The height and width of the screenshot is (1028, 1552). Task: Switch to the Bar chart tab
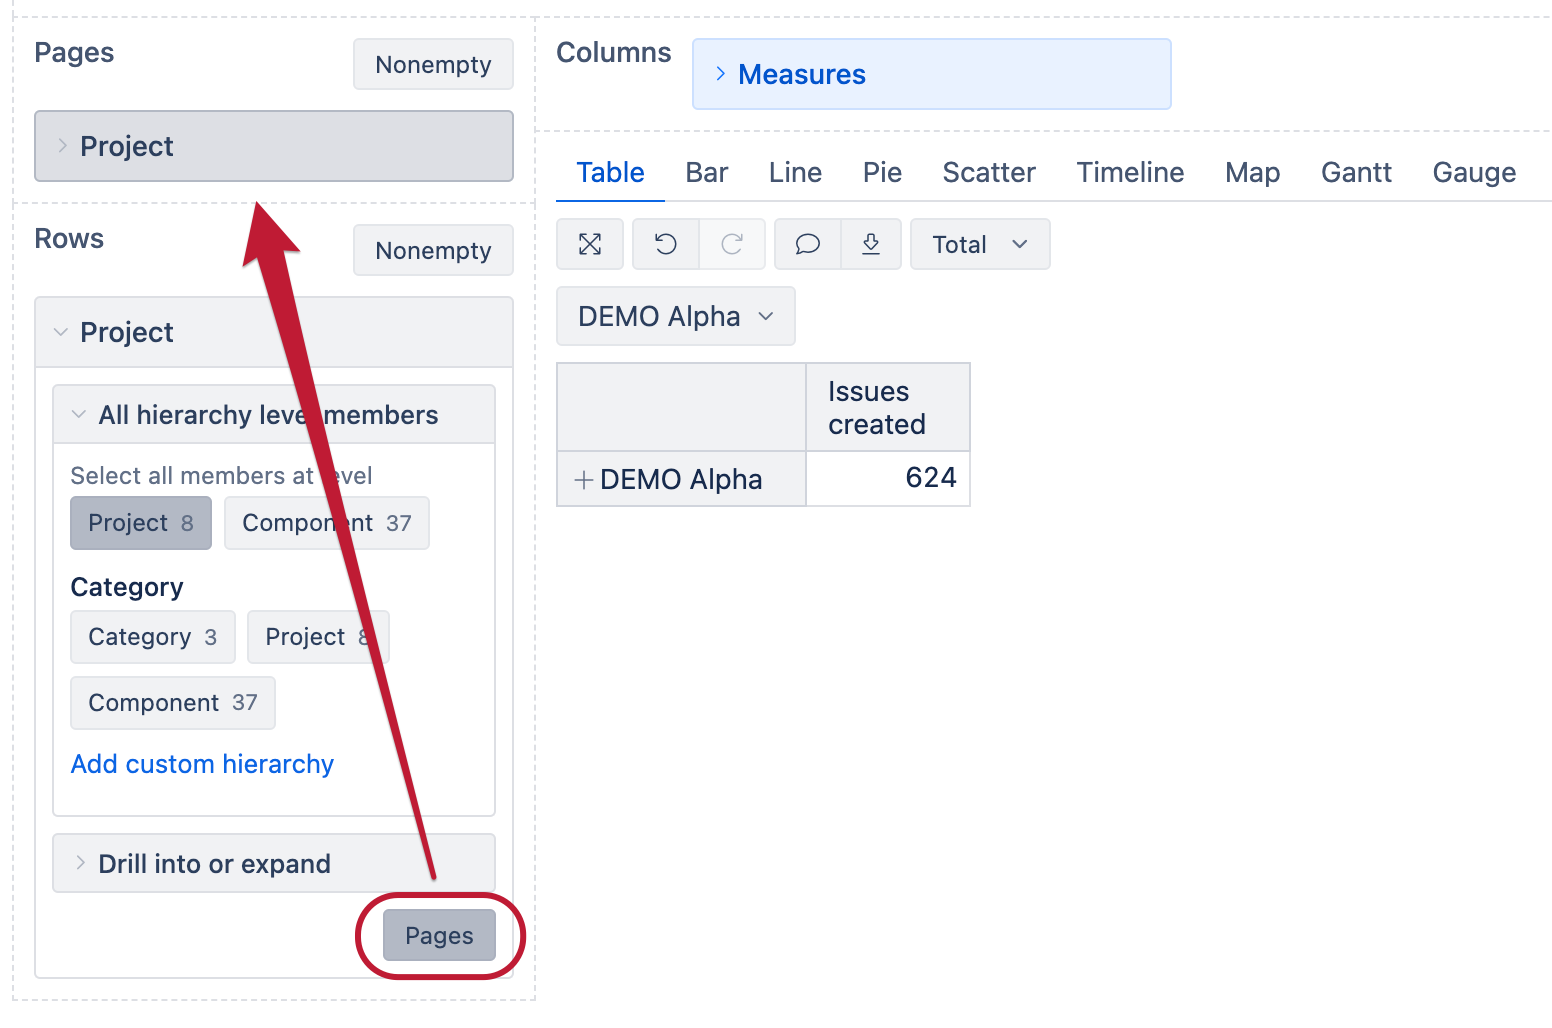tap(707, 172)
